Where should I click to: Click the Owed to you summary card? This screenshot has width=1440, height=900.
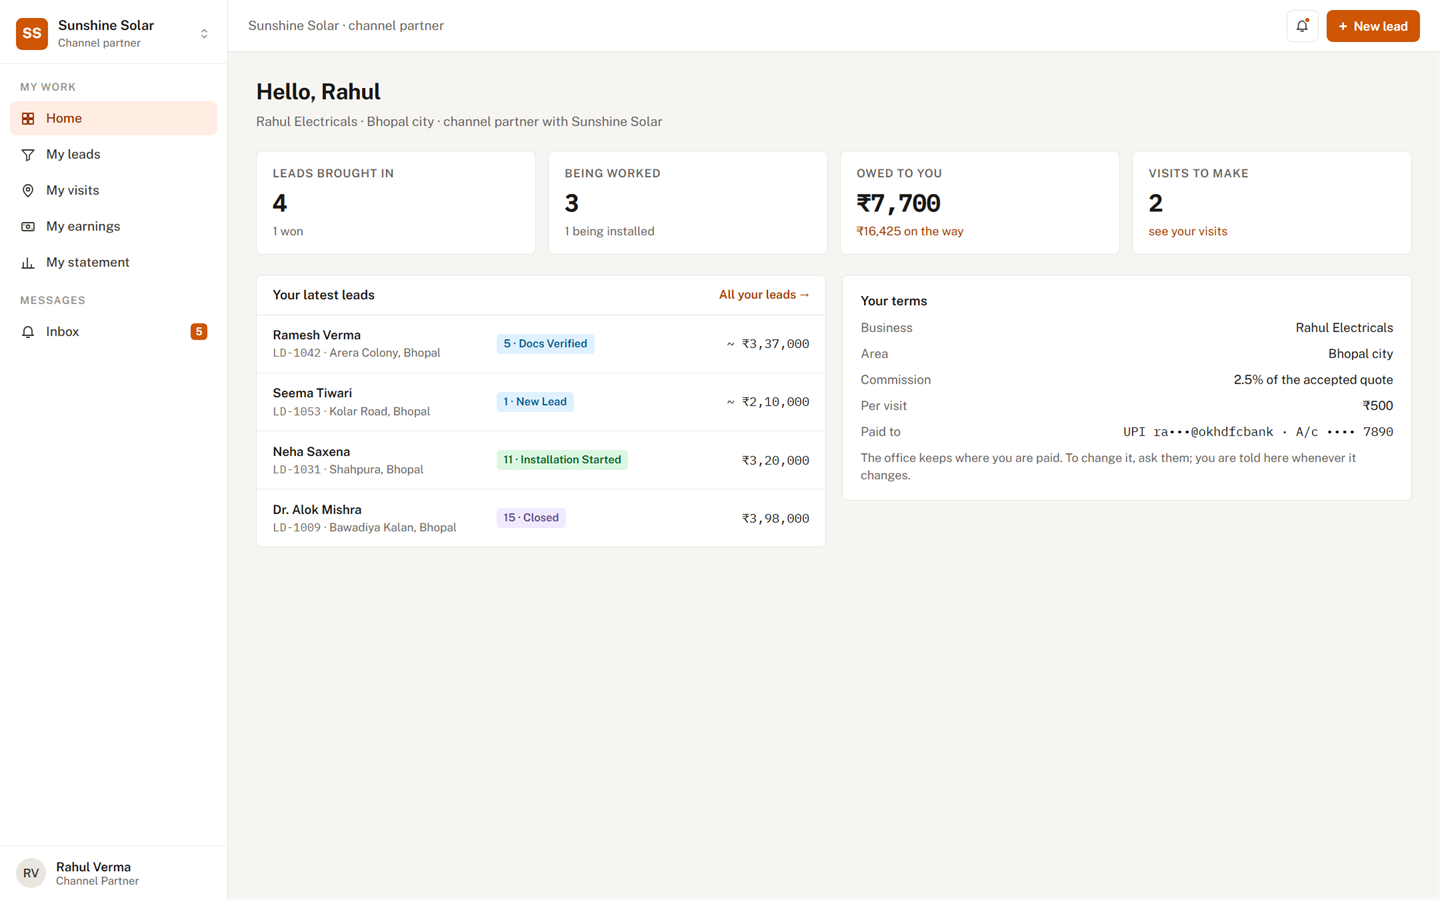pos(980,203)
